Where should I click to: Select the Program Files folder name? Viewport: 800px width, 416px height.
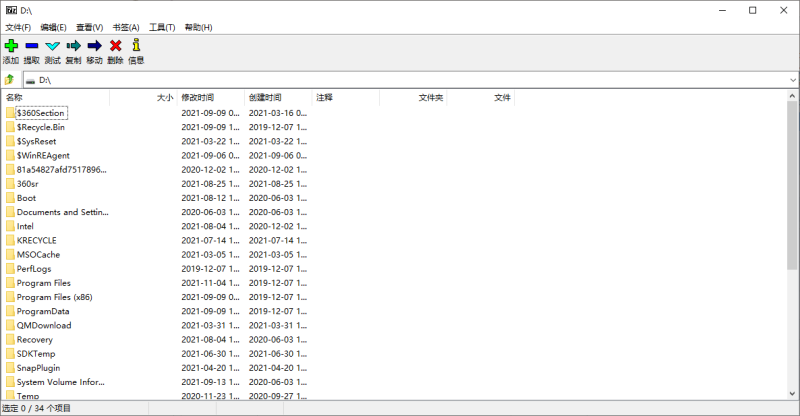click(43, 283)
